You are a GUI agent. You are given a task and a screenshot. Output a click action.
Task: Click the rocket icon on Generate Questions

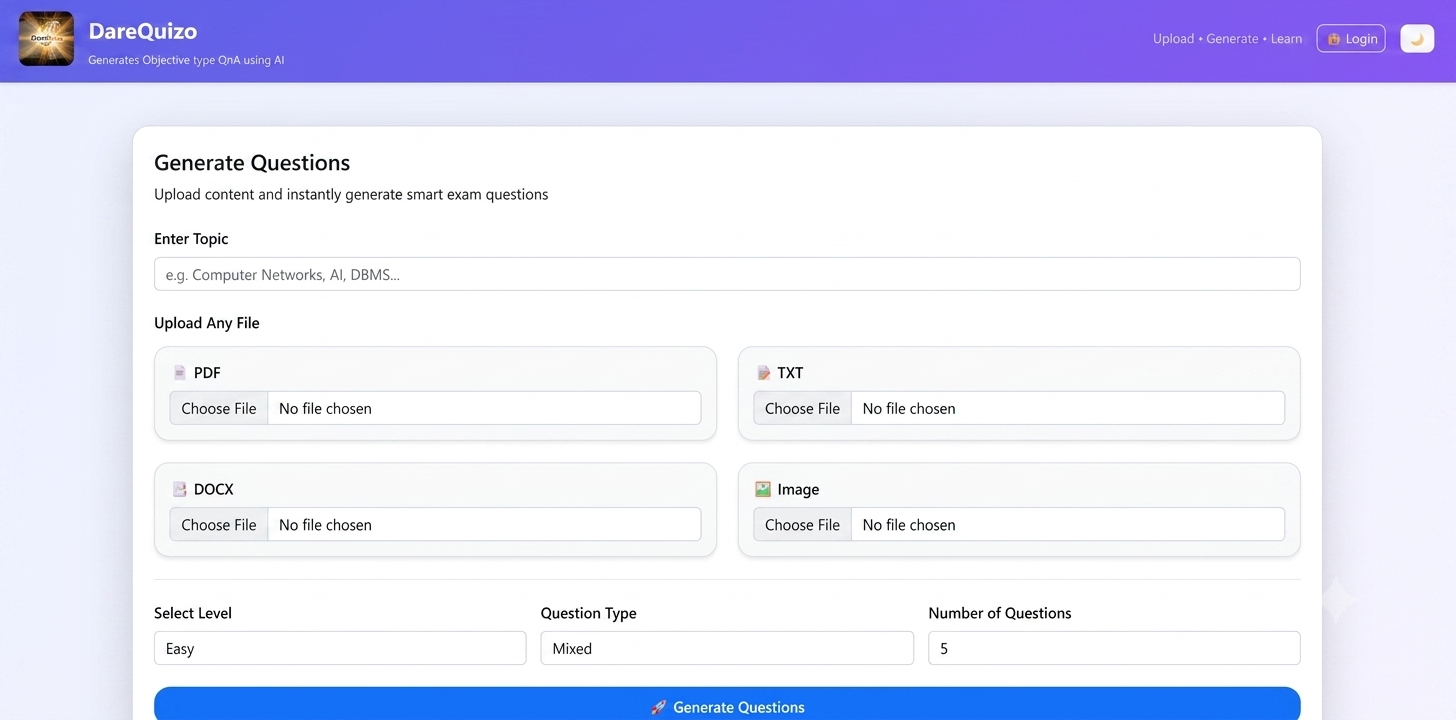coord(658,707)
